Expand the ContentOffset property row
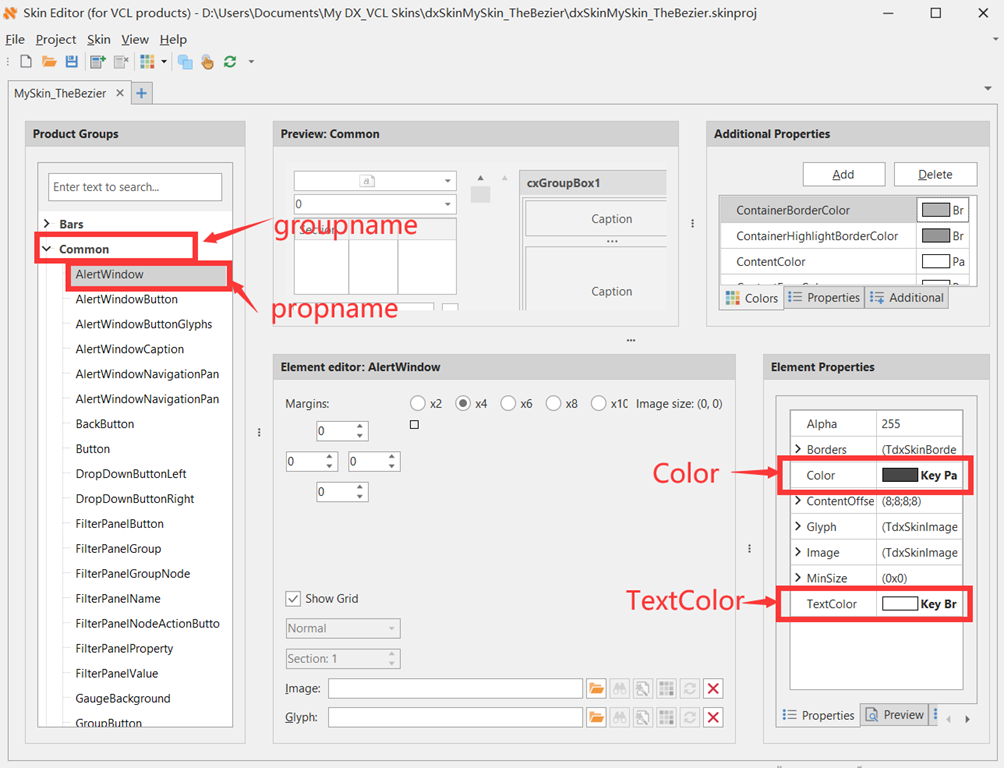 [x=798, y=500]
